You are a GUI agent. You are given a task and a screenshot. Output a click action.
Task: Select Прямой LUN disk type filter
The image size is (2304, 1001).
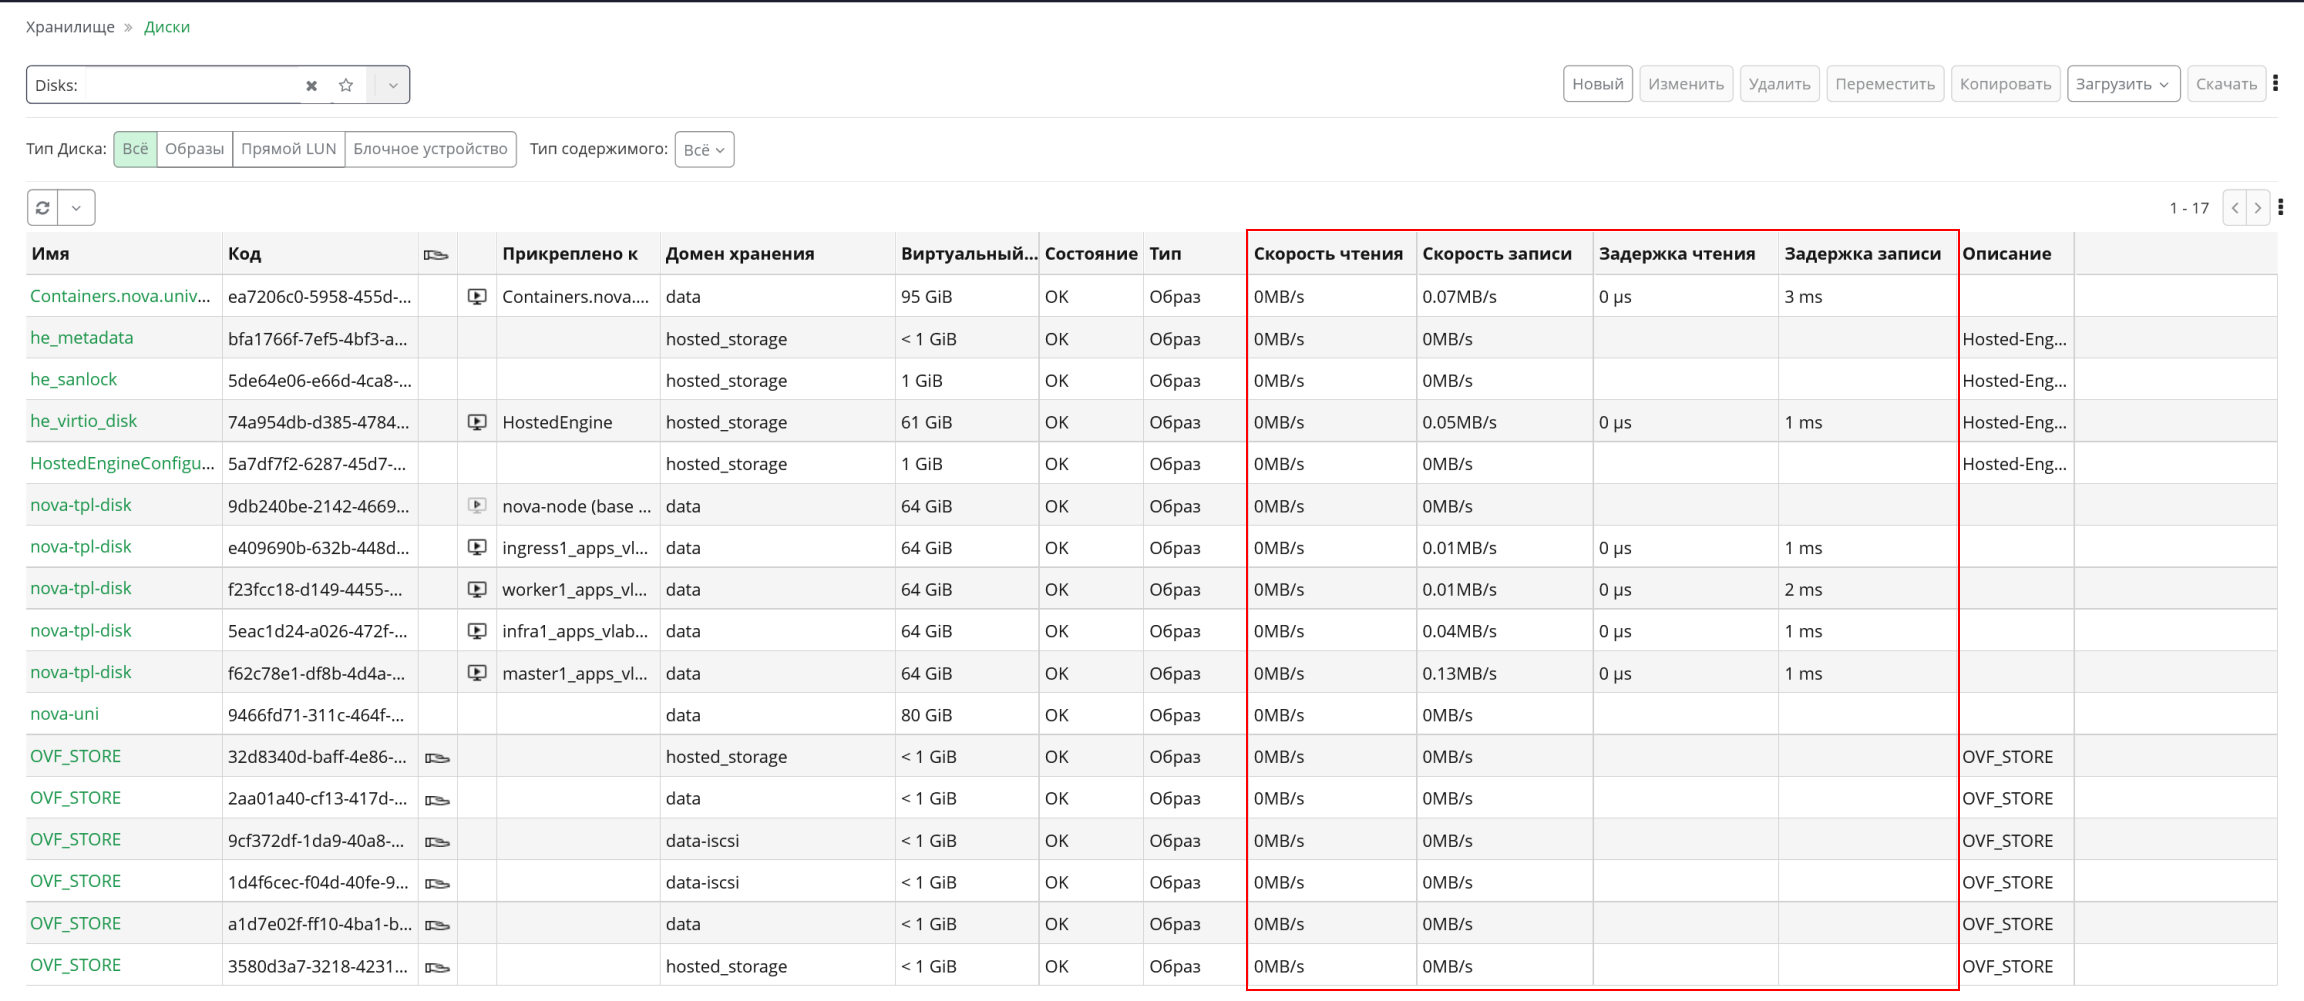point(288,149)
